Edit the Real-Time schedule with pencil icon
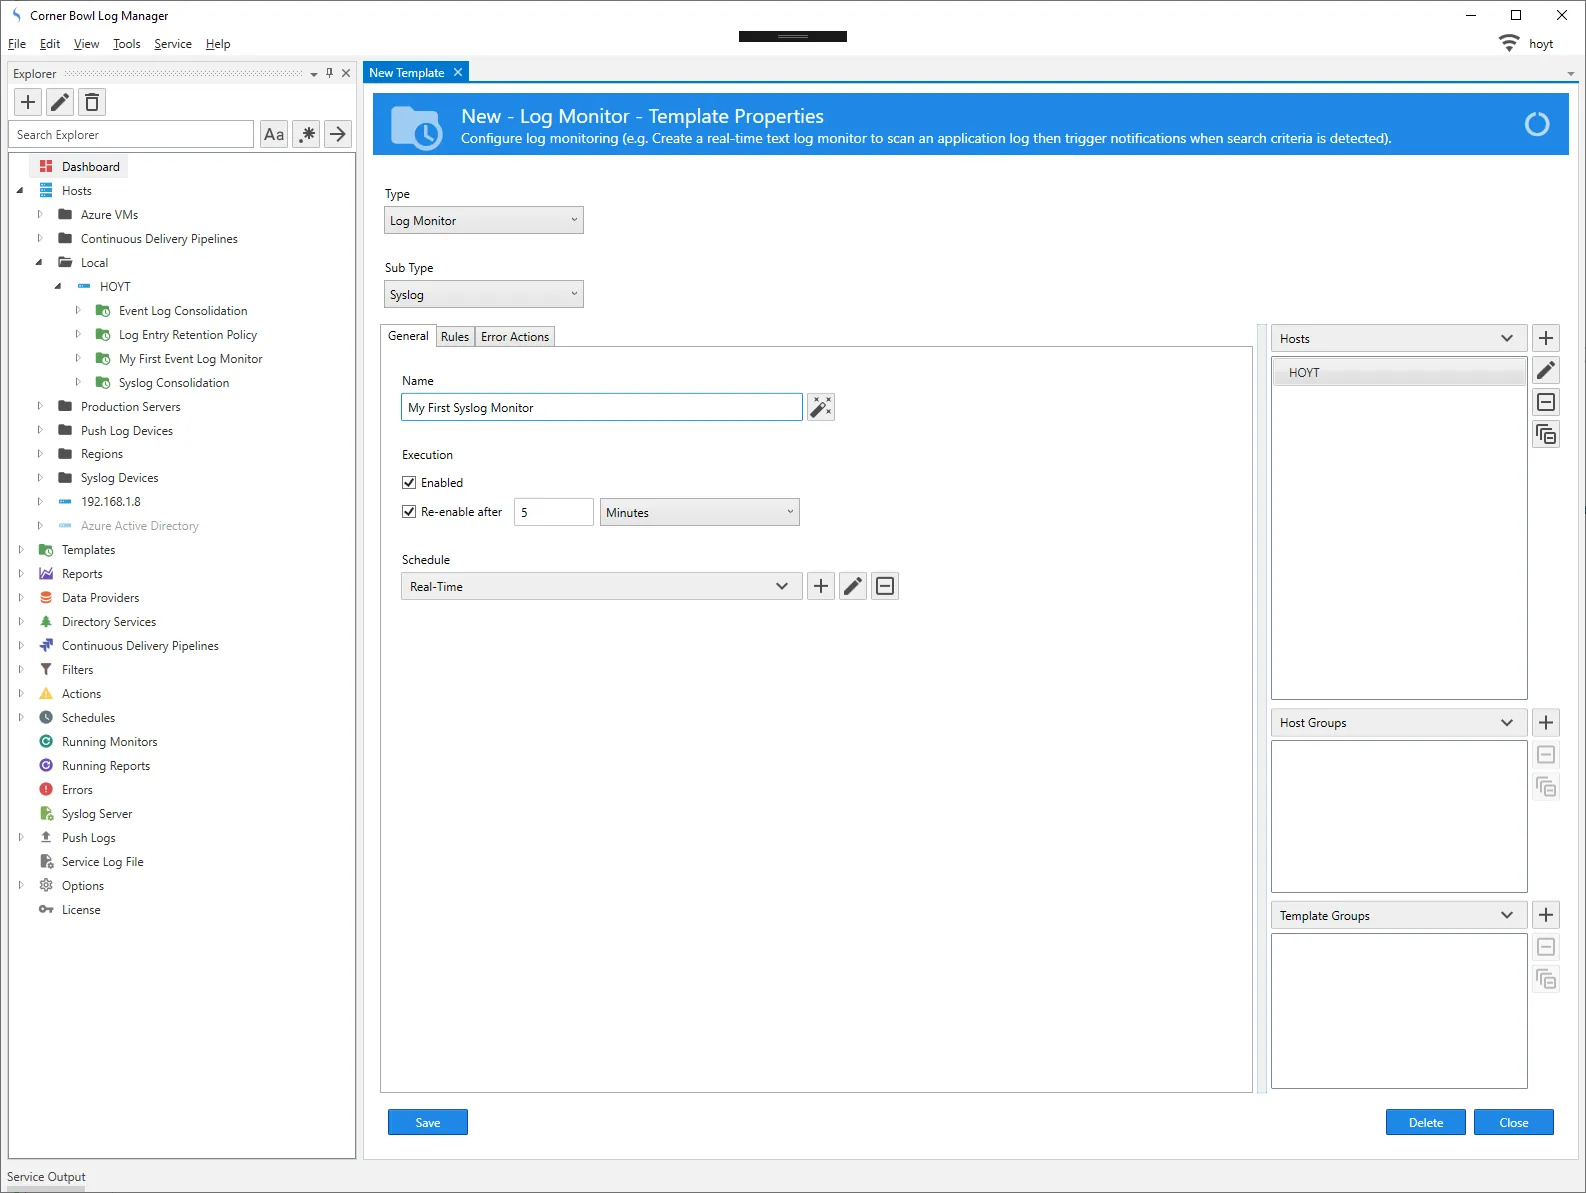 (x=853, y=586)
